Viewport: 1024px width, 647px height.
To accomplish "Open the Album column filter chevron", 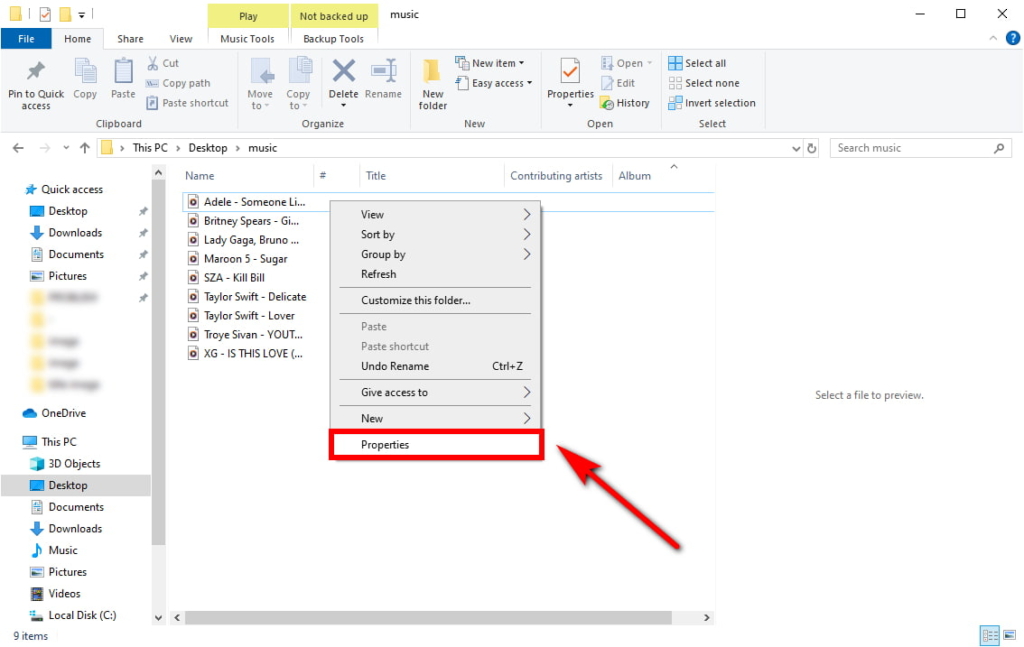I will pos(673,168).
